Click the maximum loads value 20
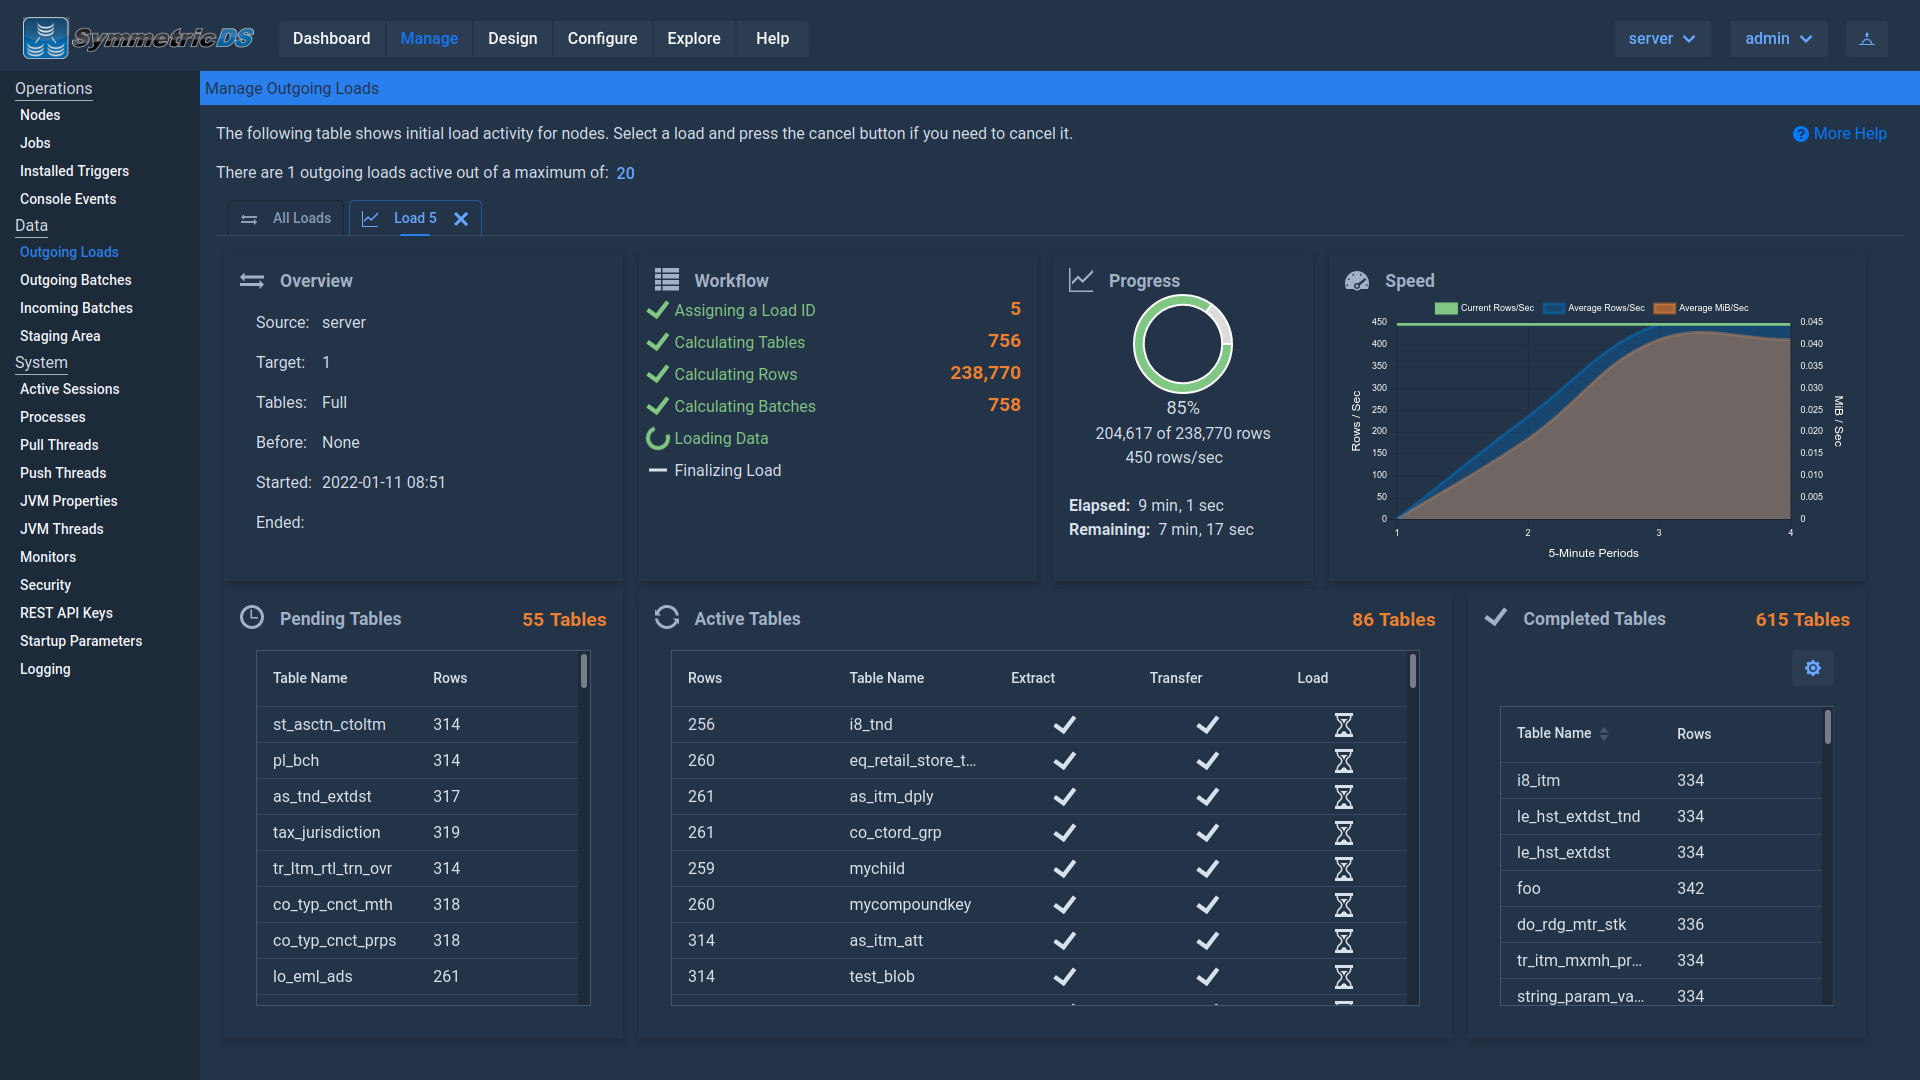The height and width of the screenshot is (1080, 1920). pos(625,173)
